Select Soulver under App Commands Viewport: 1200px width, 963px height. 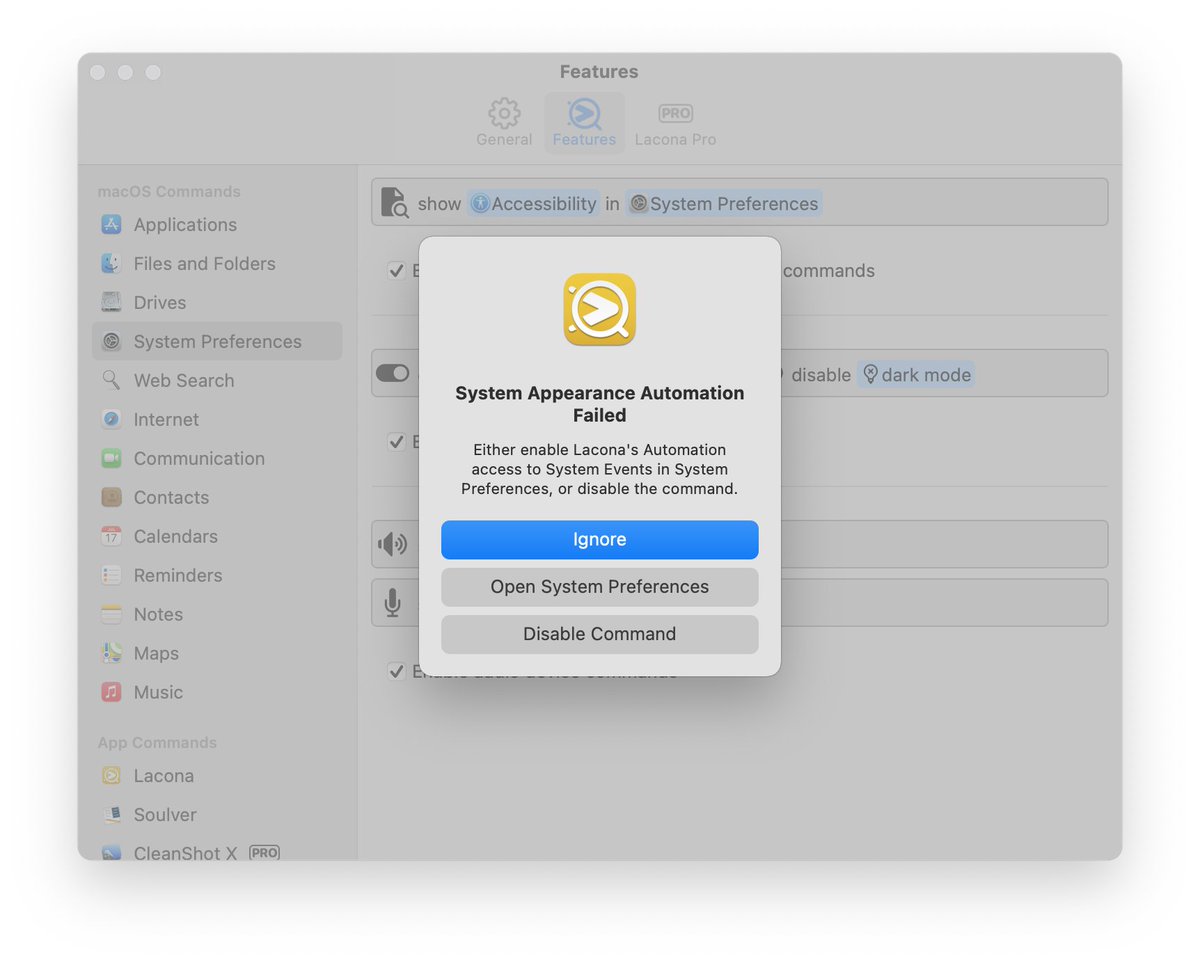click(x=217, y=815)
